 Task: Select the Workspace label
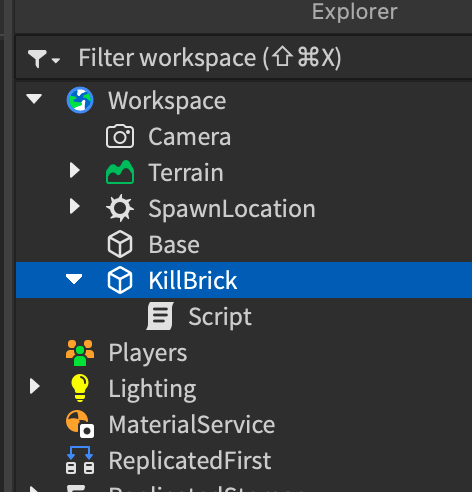167,101
